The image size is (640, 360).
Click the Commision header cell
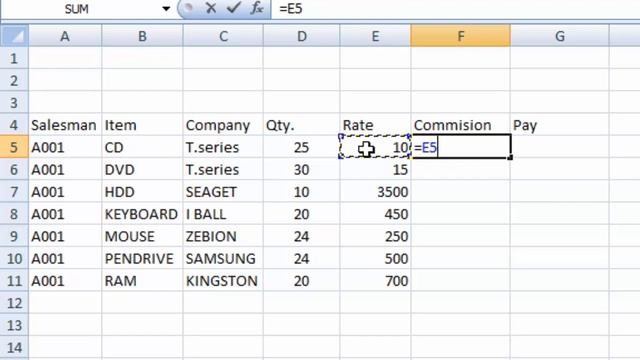pyautogui.click(x=460, y=125)
